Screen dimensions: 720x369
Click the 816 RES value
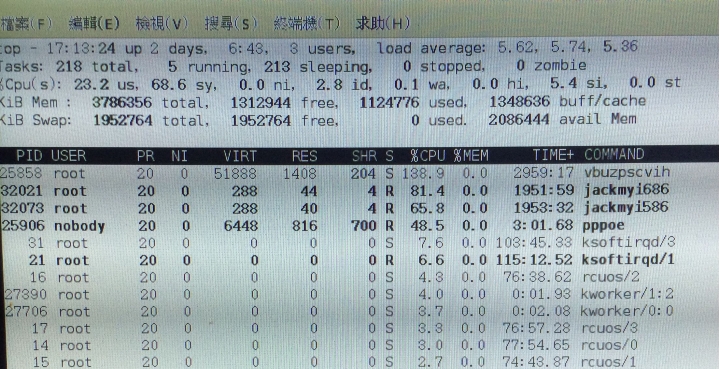click(304, 226)
